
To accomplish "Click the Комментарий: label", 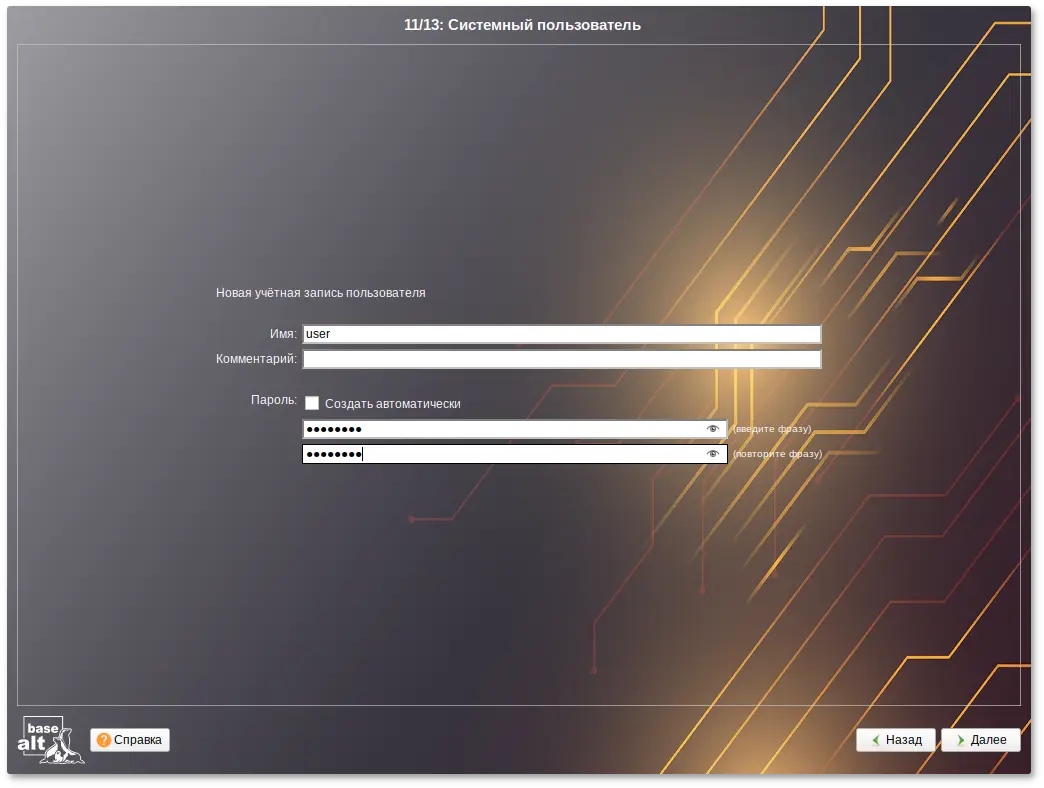I will tap(256, 359).
